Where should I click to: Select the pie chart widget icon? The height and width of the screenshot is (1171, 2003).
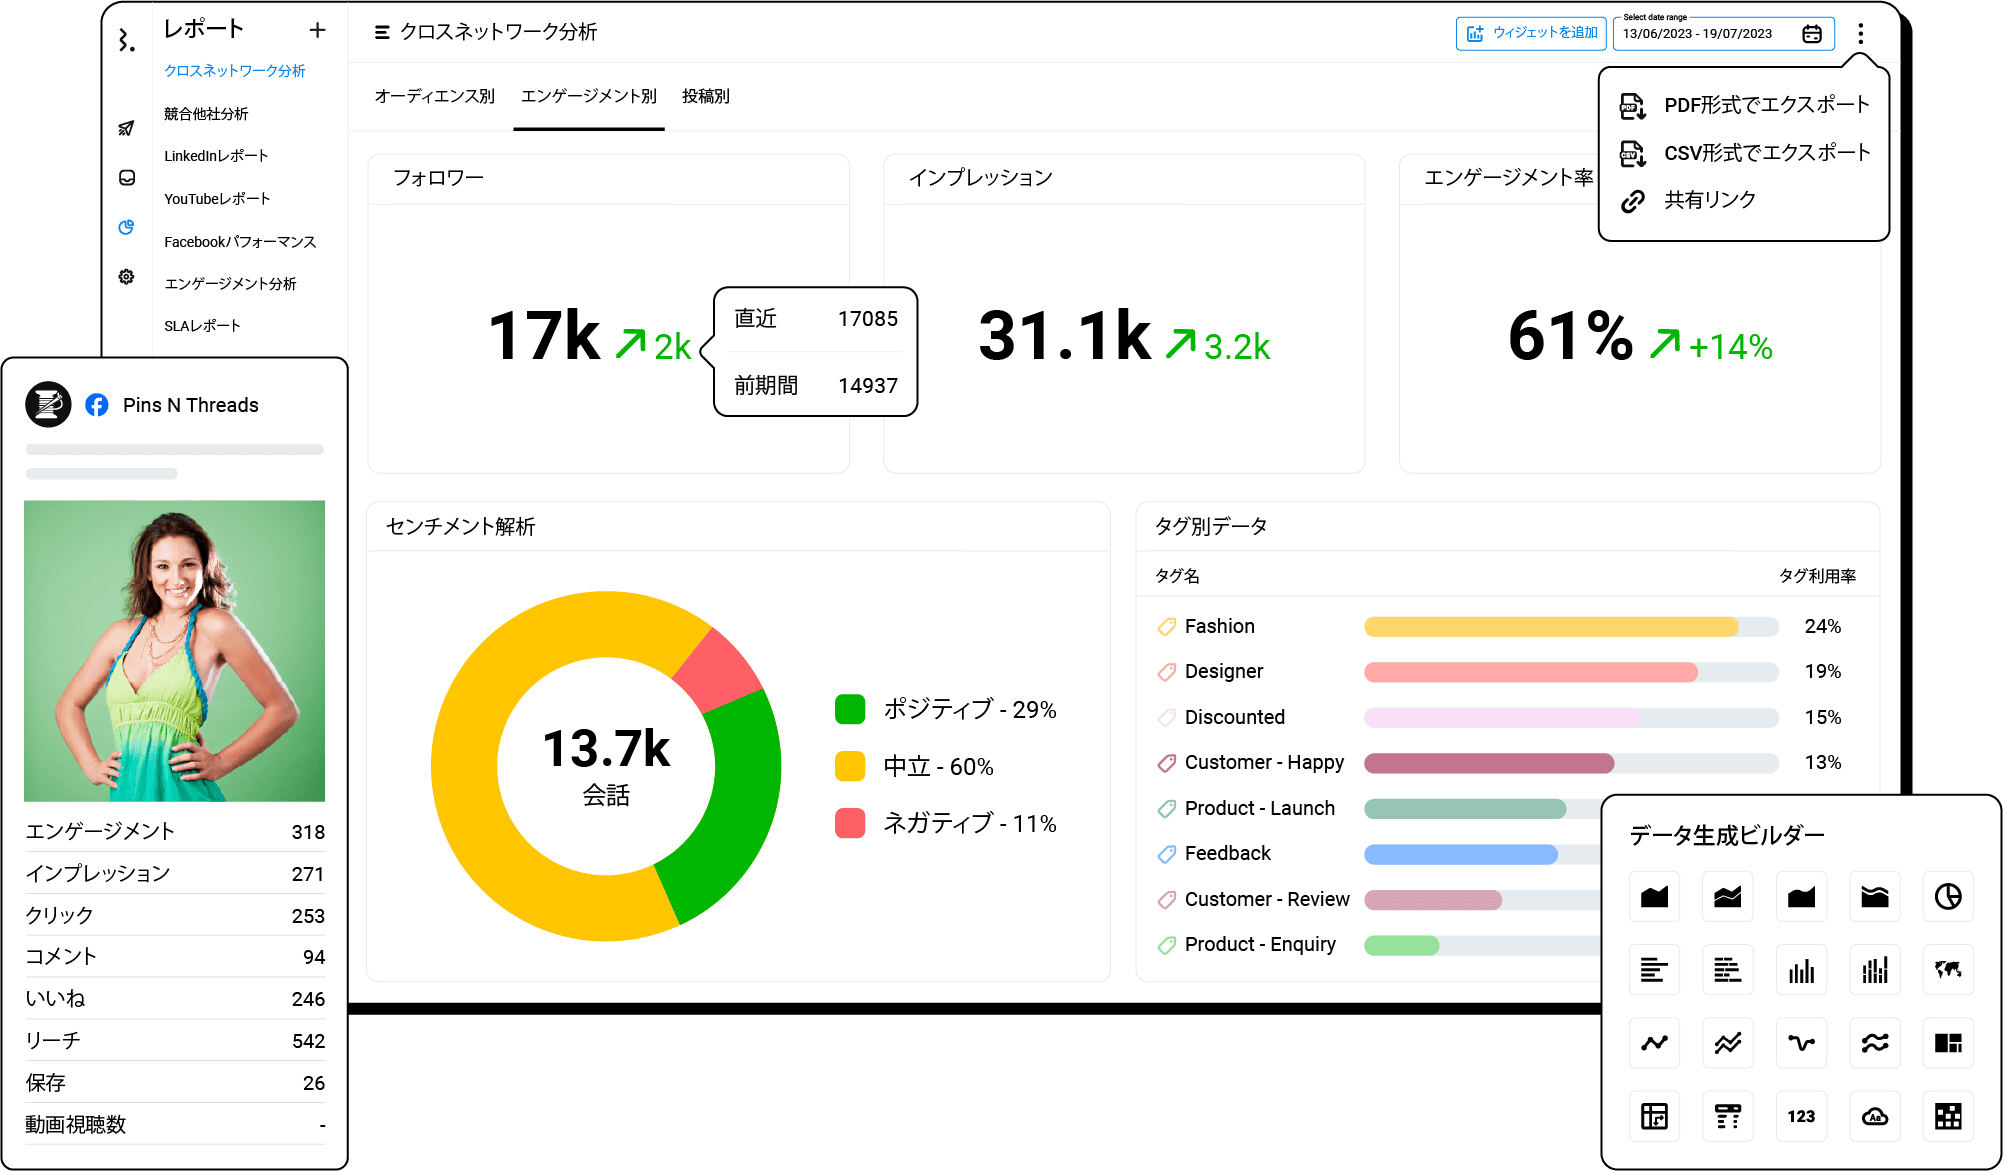1947,897
